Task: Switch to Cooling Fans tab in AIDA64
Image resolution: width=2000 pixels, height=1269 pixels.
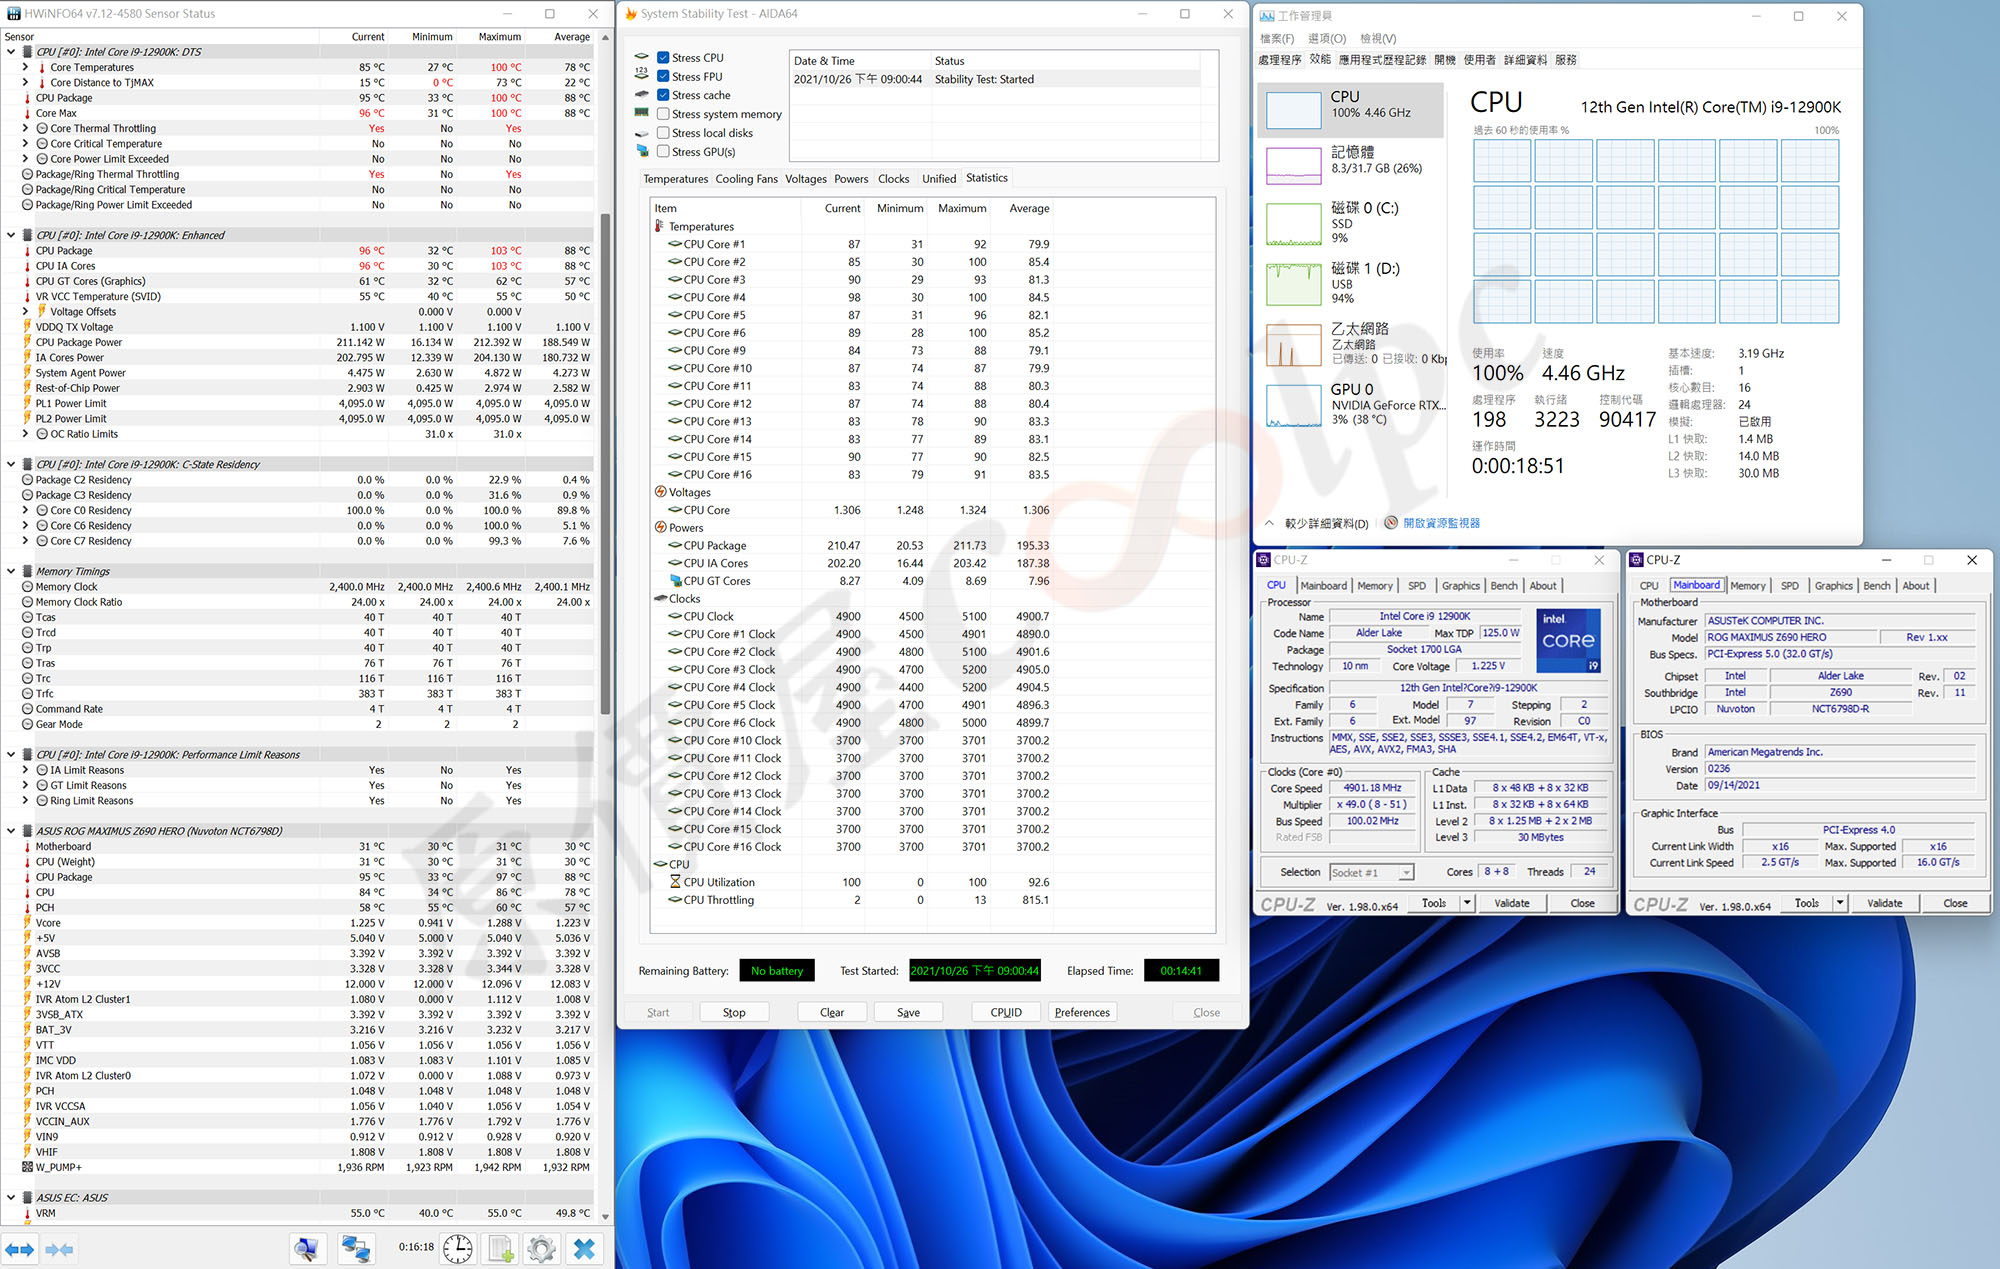Action: 746,179
